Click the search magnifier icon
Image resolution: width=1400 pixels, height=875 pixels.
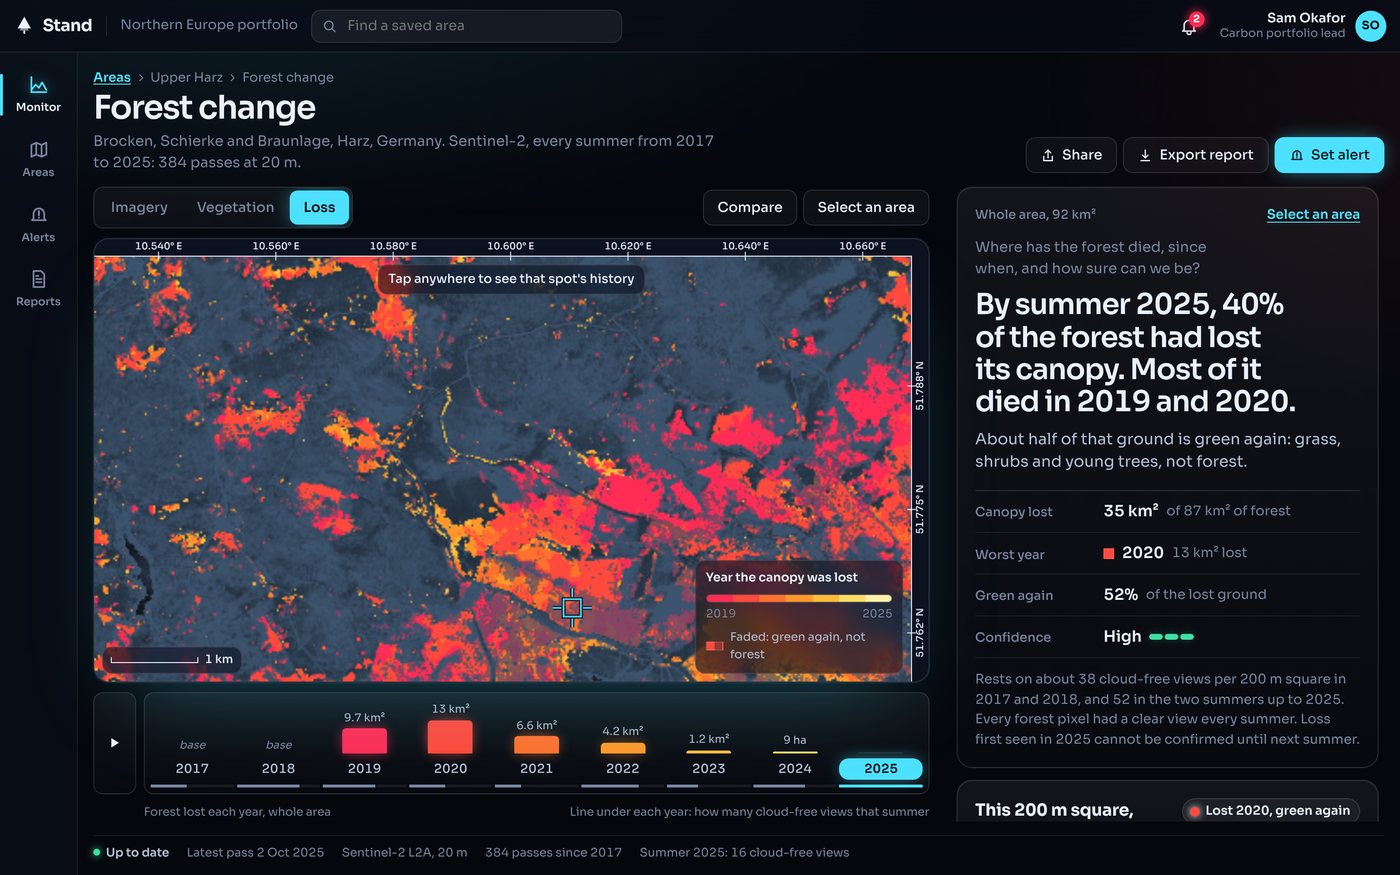(x=329, y=26)
